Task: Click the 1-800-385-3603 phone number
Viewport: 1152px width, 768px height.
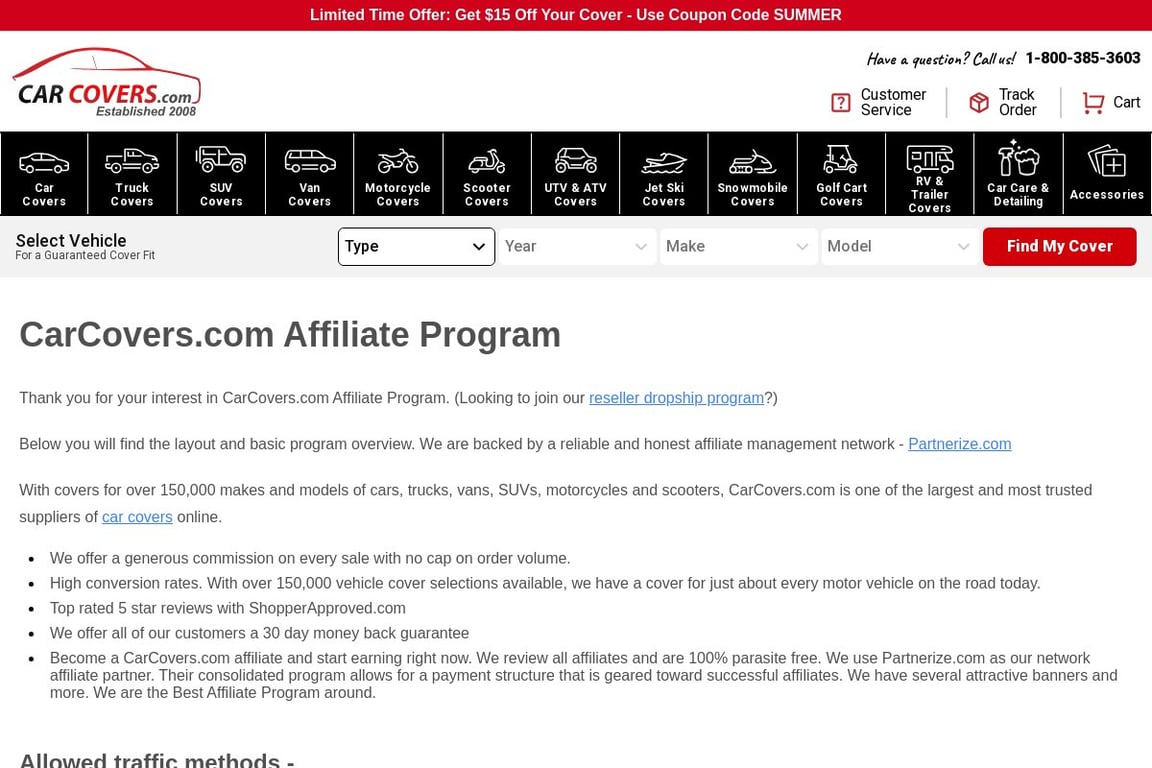Action: coord(1083,58)
